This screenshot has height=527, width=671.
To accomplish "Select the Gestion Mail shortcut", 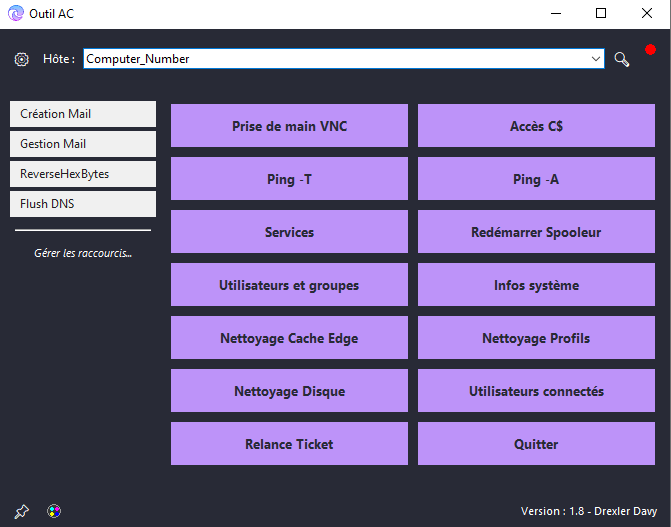I will [x=83, y=144].
